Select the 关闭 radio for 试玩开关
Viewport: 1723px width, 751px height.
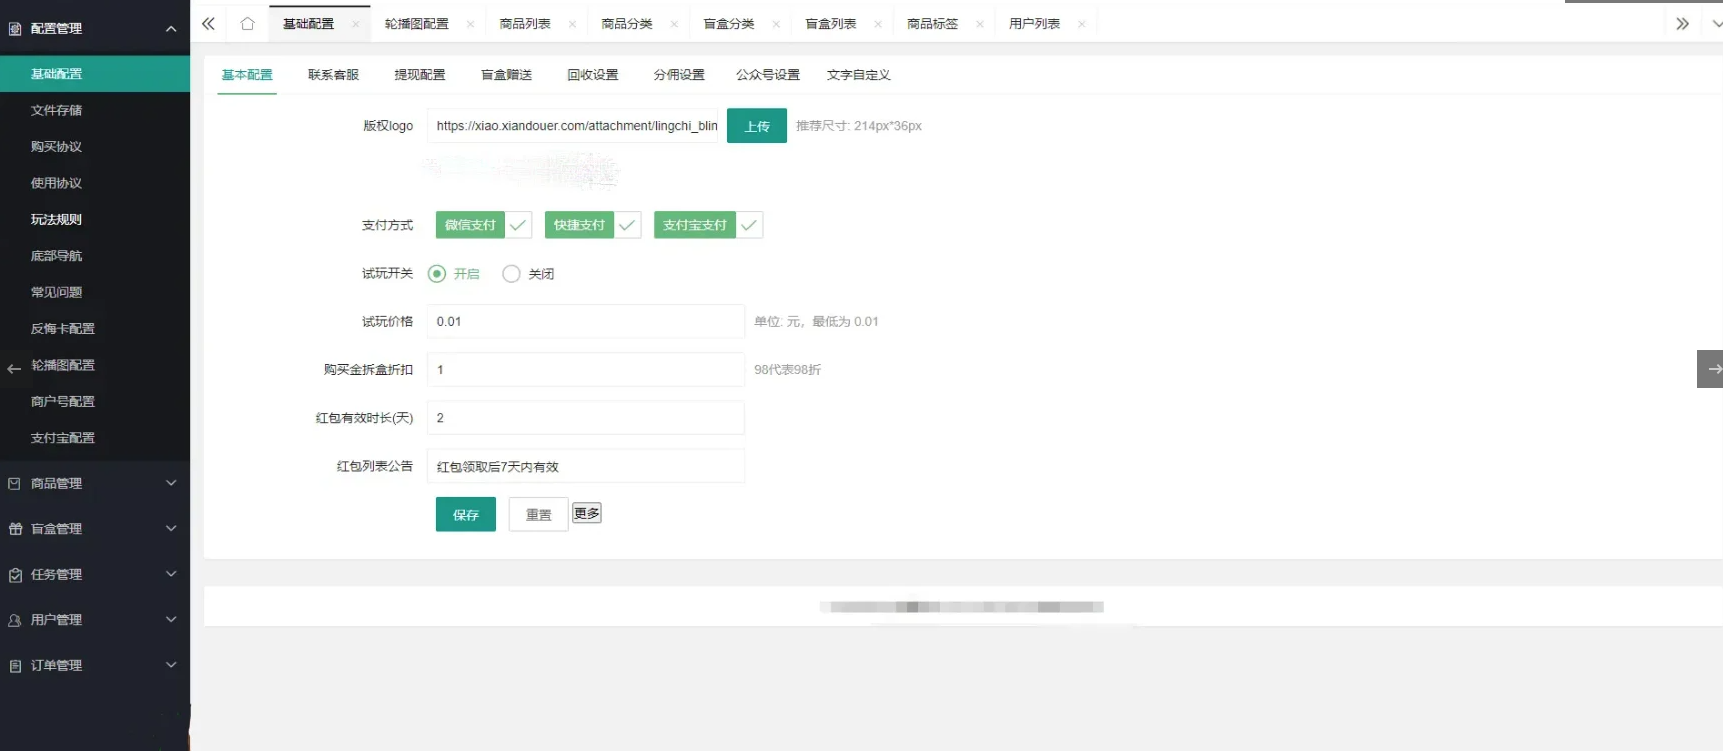pyautogui.click(x=511, y=274)
